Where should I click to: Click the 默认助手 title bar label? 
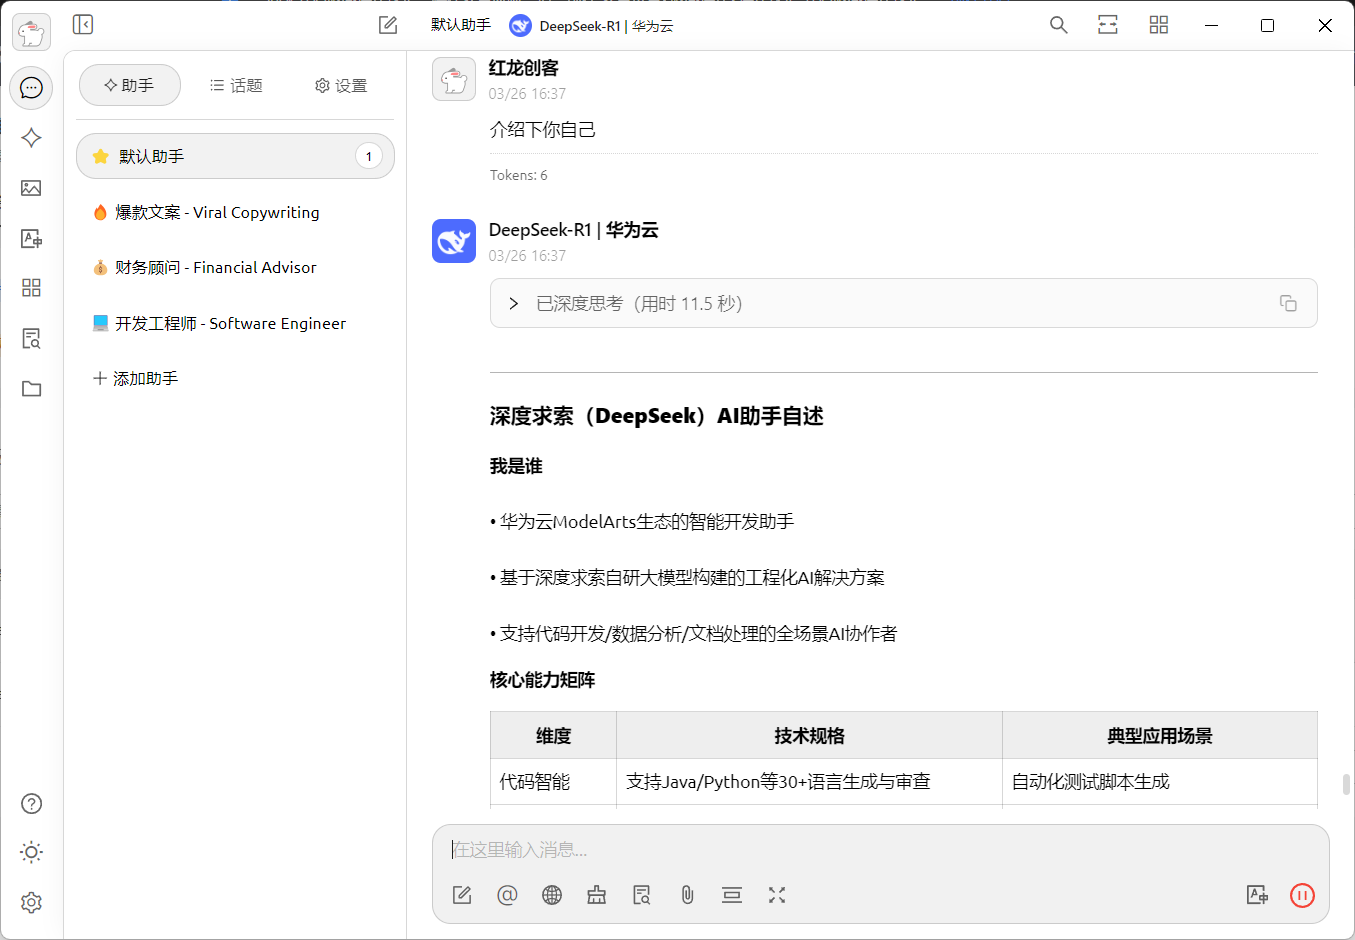point(461,25)
